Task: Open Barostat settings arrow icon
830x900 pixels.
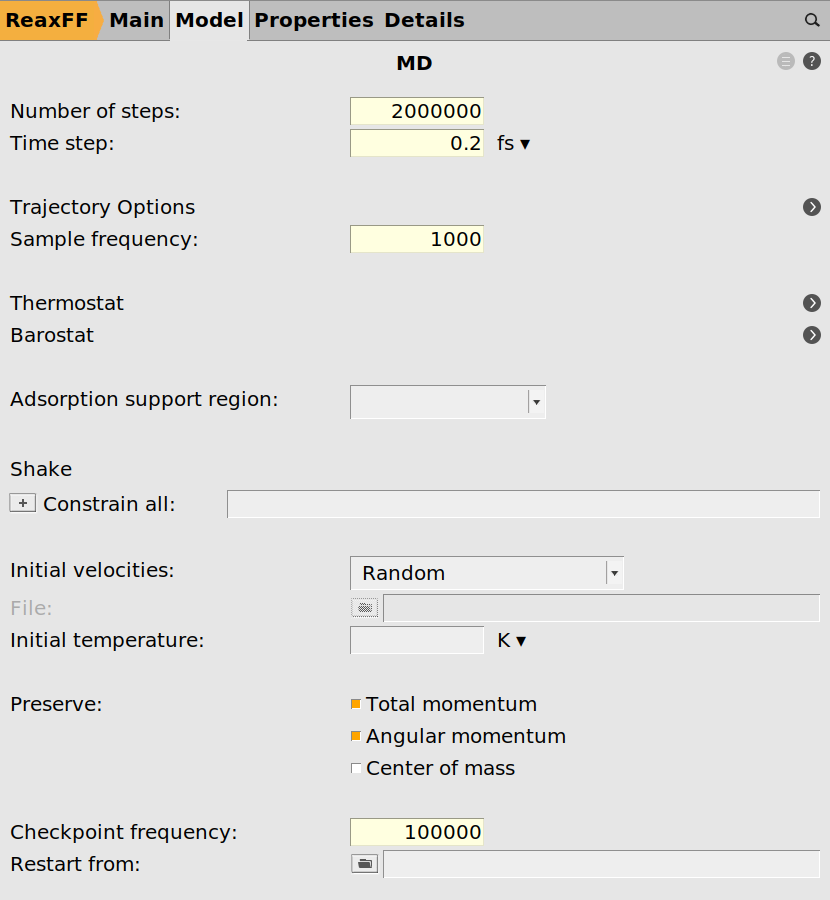Action: [x=812, y=335]
